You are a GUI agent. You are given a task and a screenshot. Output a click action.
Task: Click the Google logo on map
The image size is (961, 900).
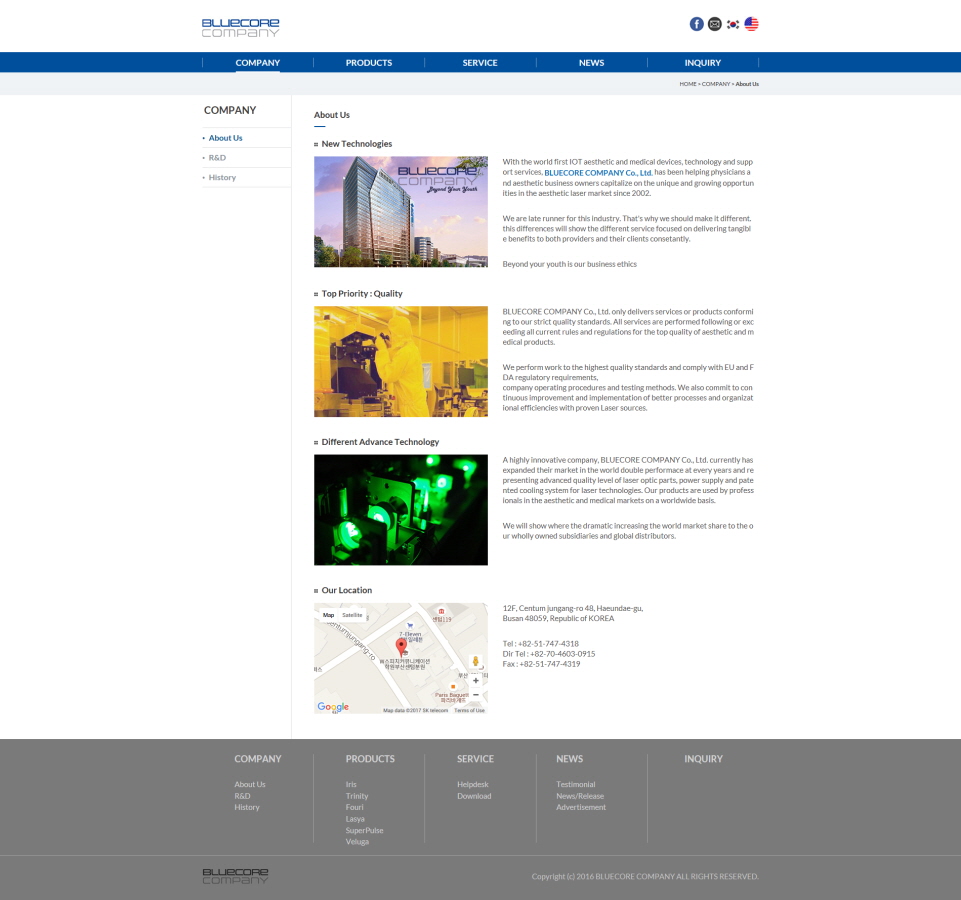333,706
